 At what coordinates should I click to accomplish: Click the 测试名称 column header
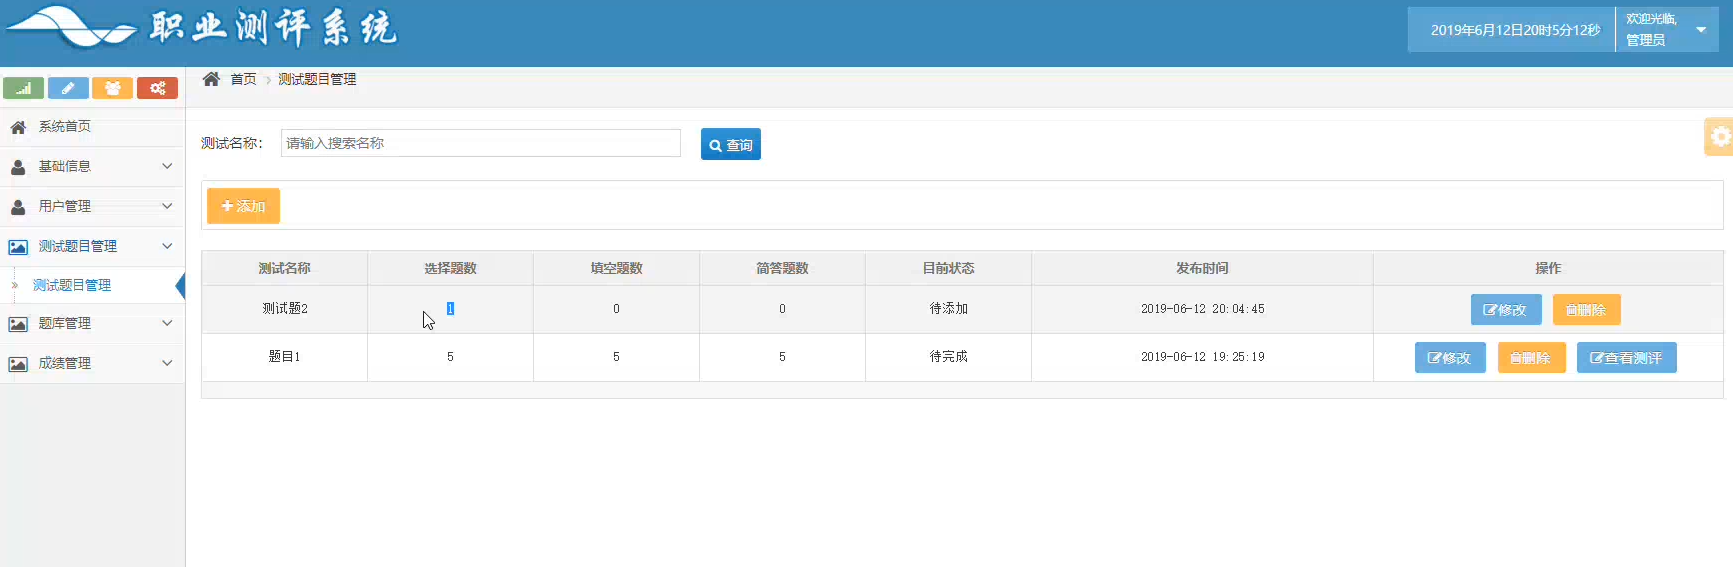pos(285,268)
